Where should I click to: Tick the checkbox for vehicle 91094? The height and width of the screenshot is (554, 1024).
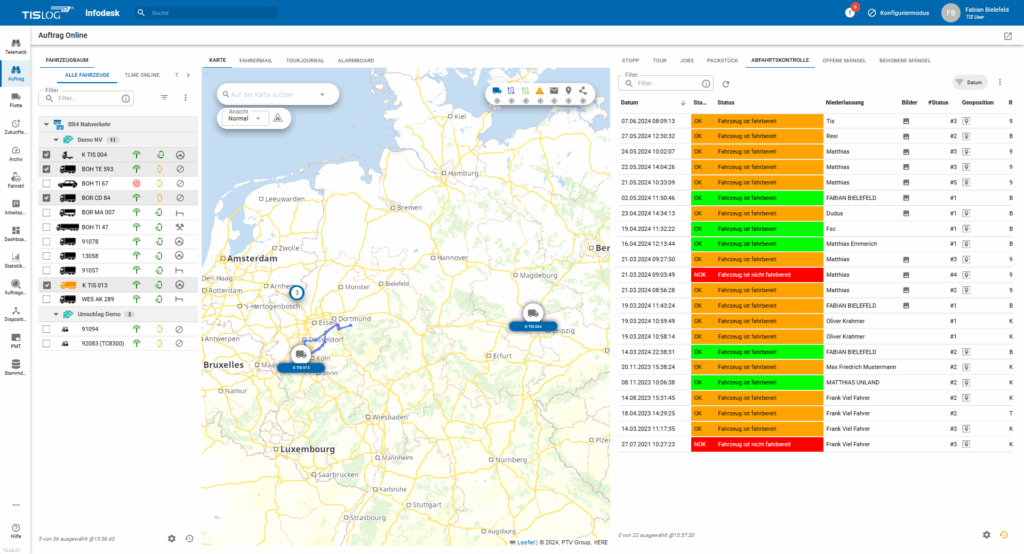click(47, 329)
